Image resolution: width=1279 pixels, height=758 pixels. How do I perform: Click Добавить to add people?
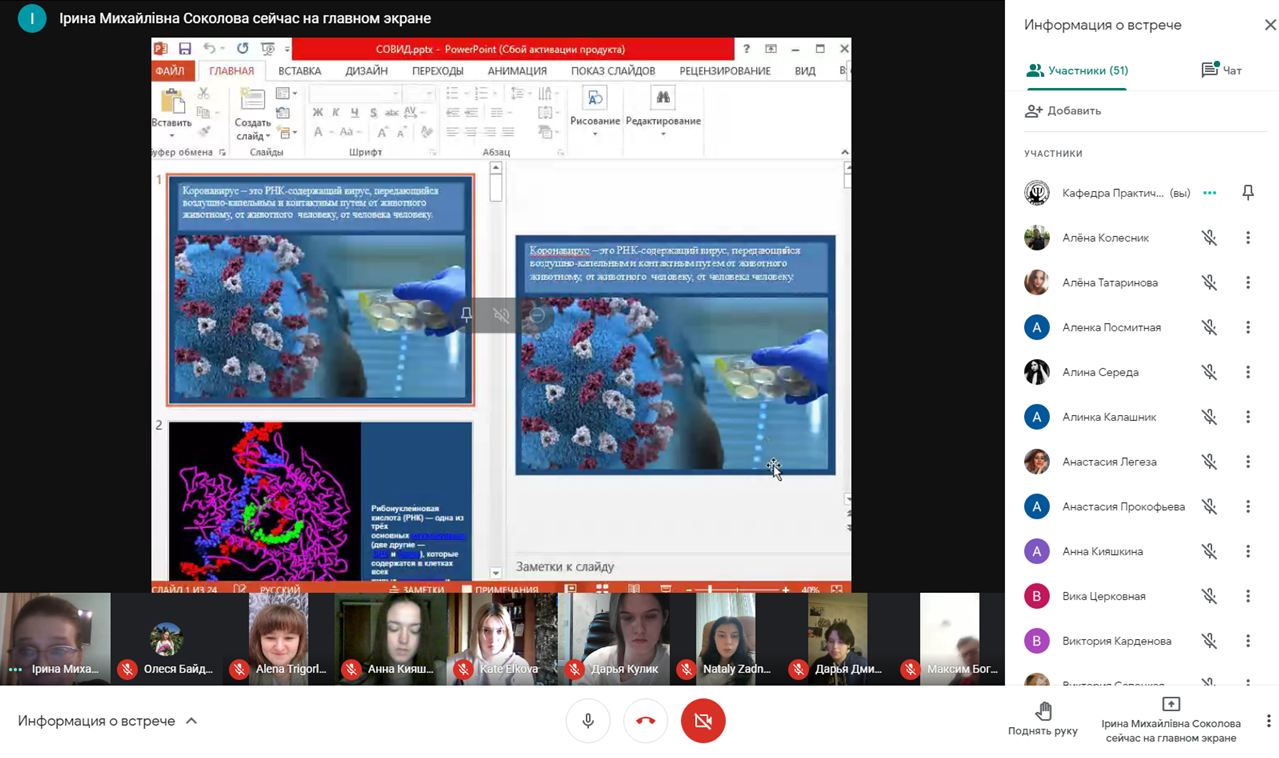pyautogui.click(x=1063, y=111)
